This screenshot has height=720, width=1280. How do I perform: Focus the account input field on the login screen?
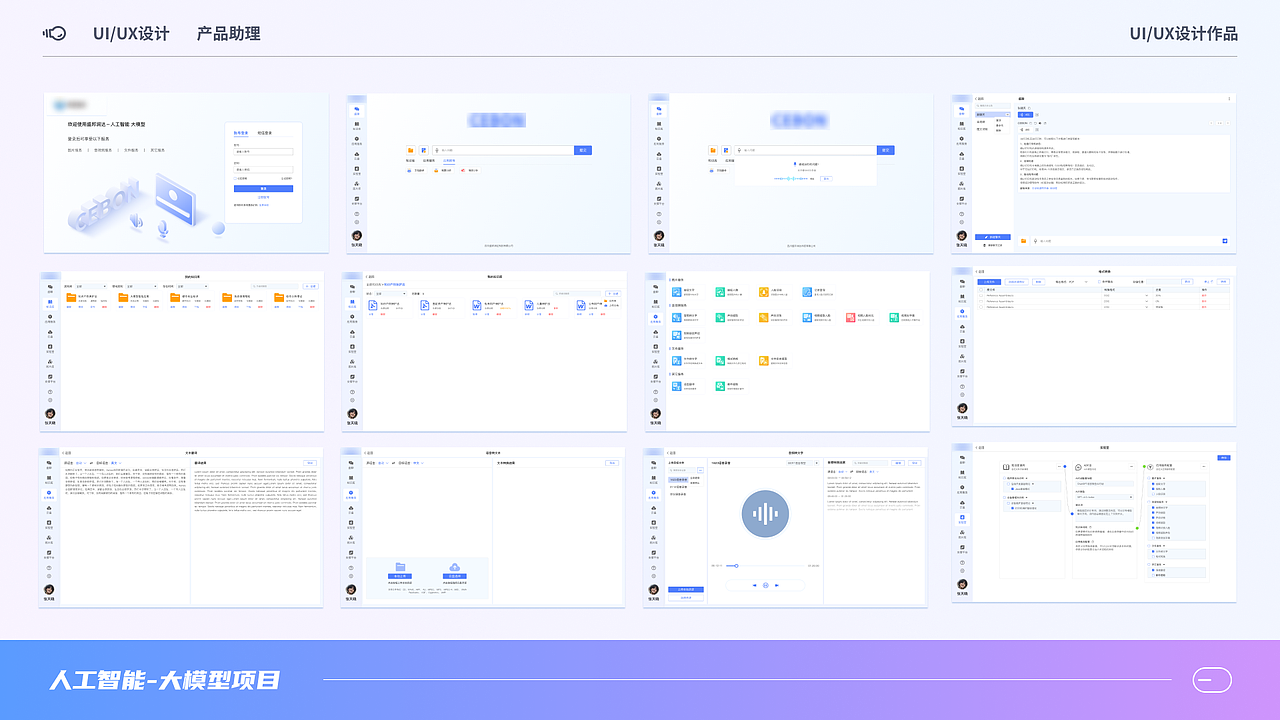(x=263, y=152)
